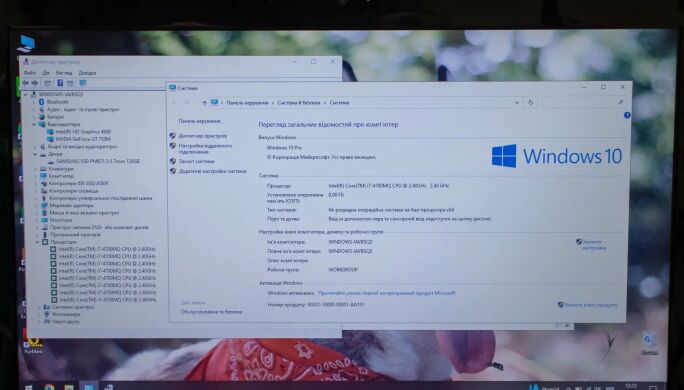Expand the Клавіатури node
The width and height of the screenshot is (684, 390).
35,168
